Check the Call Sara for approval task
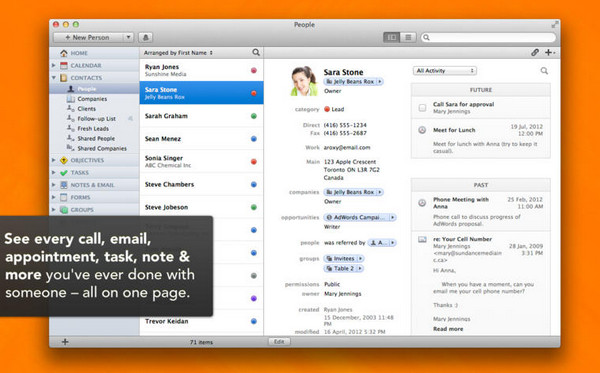Image resolution: width=600 pixels, height=373 pixels. 422,108
